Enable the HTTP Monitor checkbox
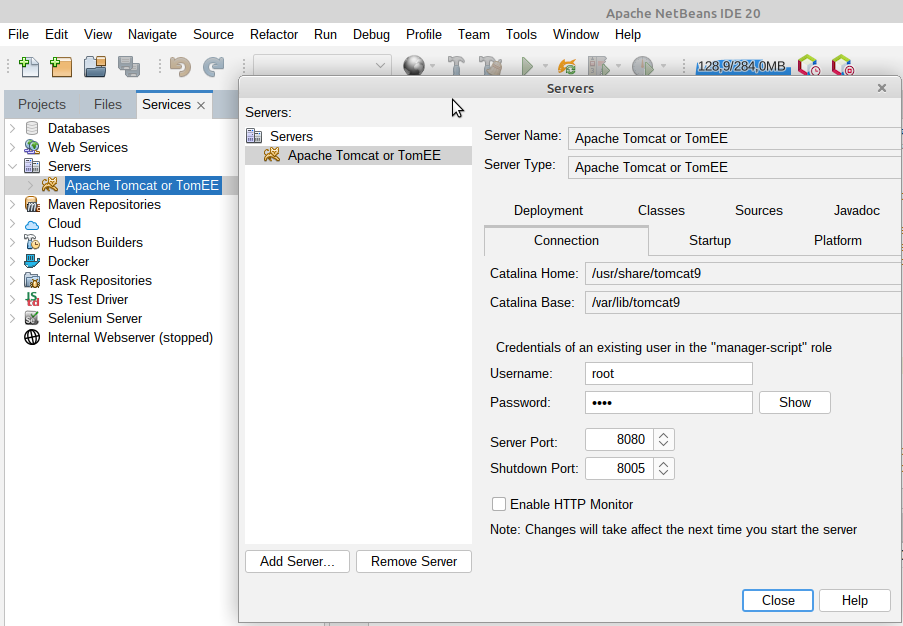 tap(499, 504)
